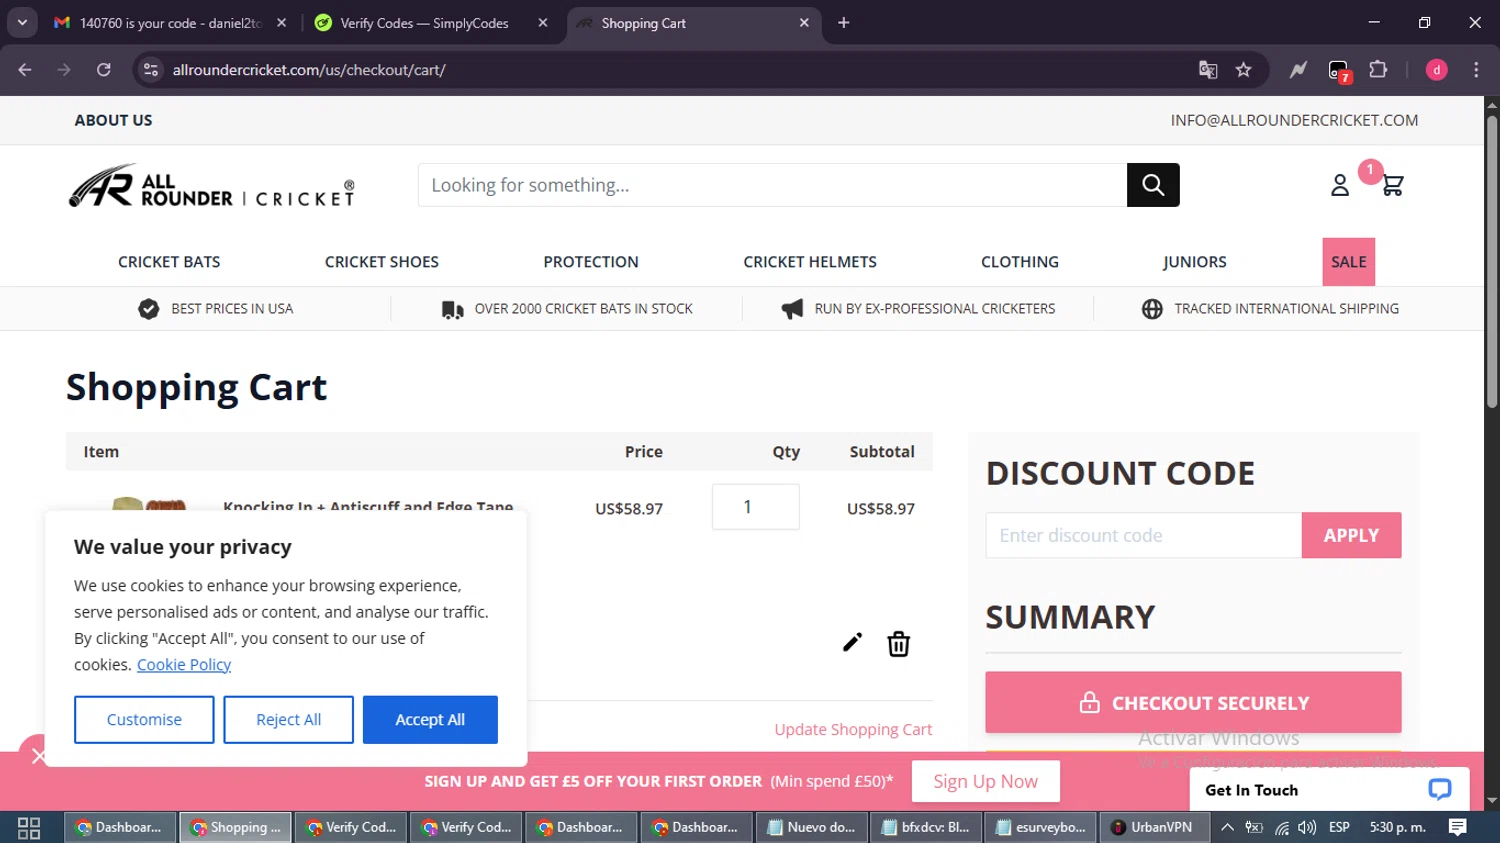Open Nuevo do... taskbar item
The height and width of the screenshot is (843, 1500).
click(811, 827)
